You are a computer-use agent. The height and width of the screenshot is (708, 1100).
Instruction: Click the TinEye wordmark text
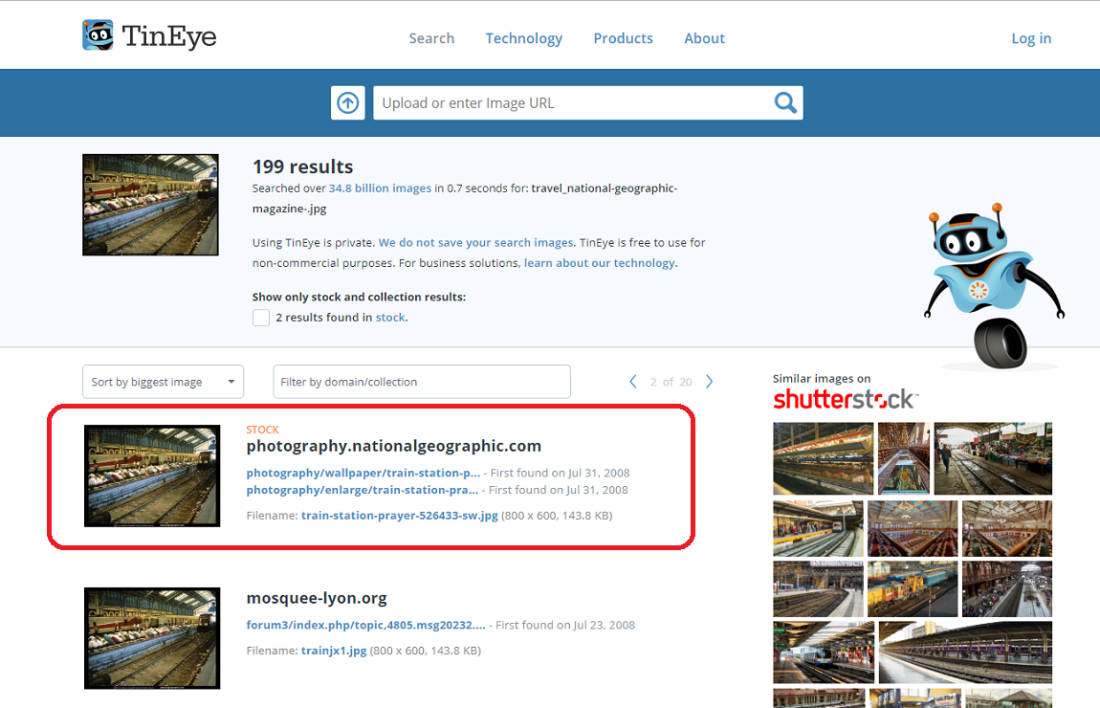coord(169,36)
